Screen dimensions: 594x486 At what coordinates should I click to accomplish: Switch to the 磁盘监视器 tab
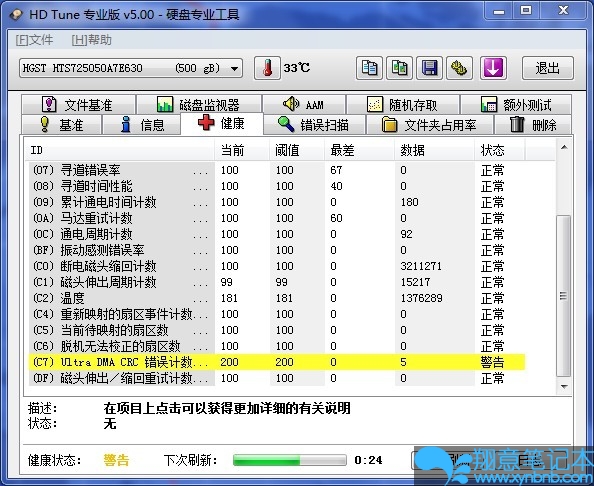(x=199, y=105)
